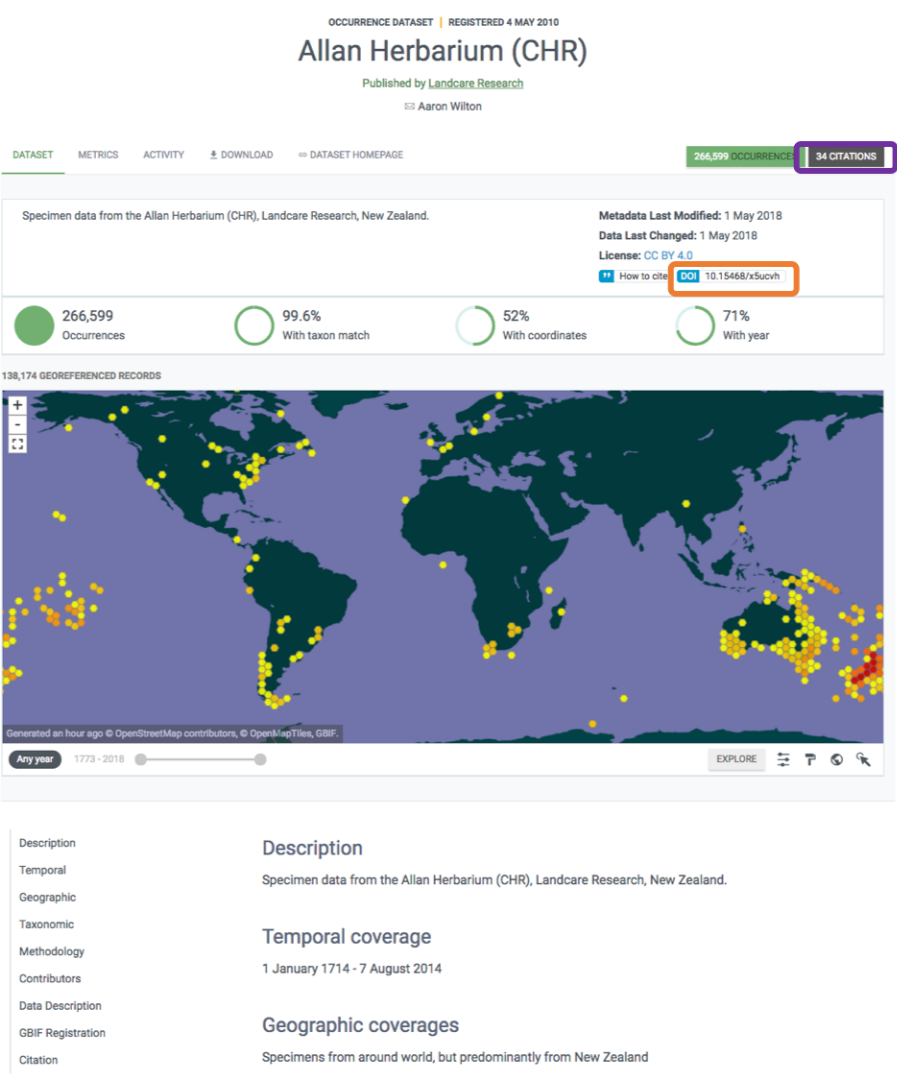Open the Dataset Homepage link
The height and width of the screenshot is (1080, 897).
(350, 155)
